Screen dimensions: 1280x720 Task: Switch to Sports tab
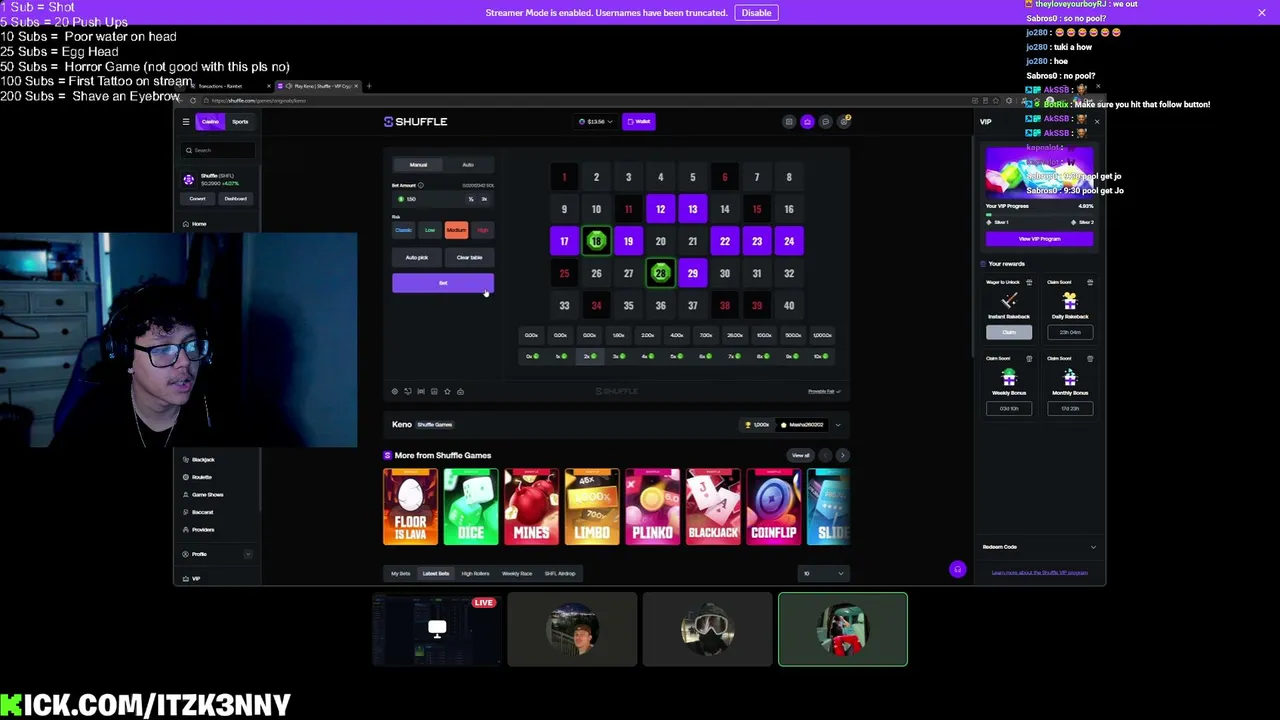[240, 122]
